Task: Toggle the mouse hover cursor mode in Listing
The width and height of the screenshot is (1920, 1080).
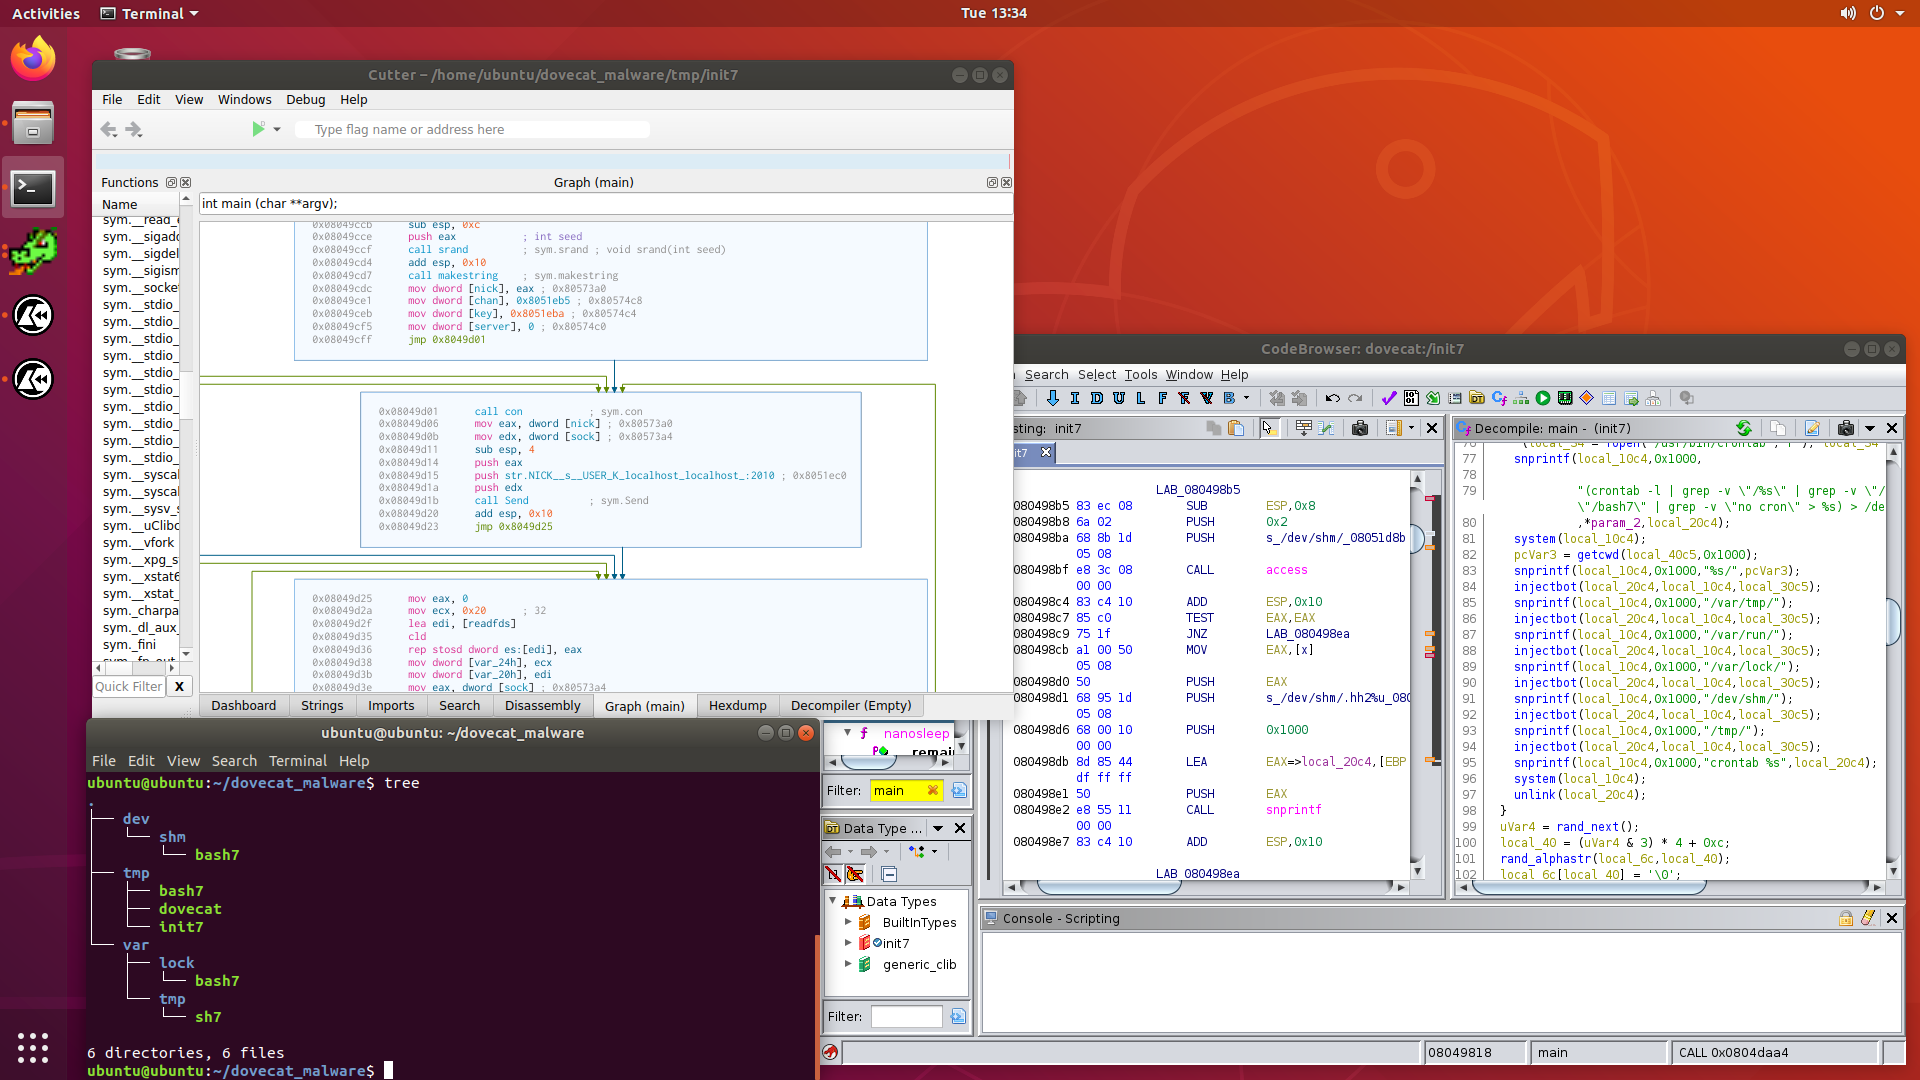Action: [1269, 428]
